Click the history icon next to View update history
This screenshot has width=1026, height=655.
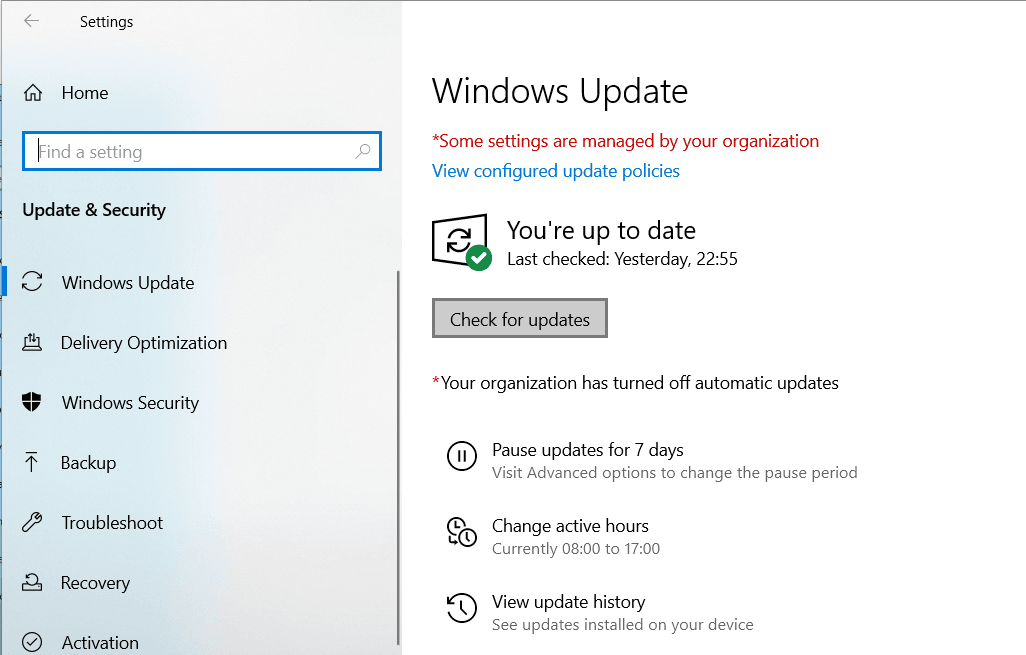(x=461, y=609)
